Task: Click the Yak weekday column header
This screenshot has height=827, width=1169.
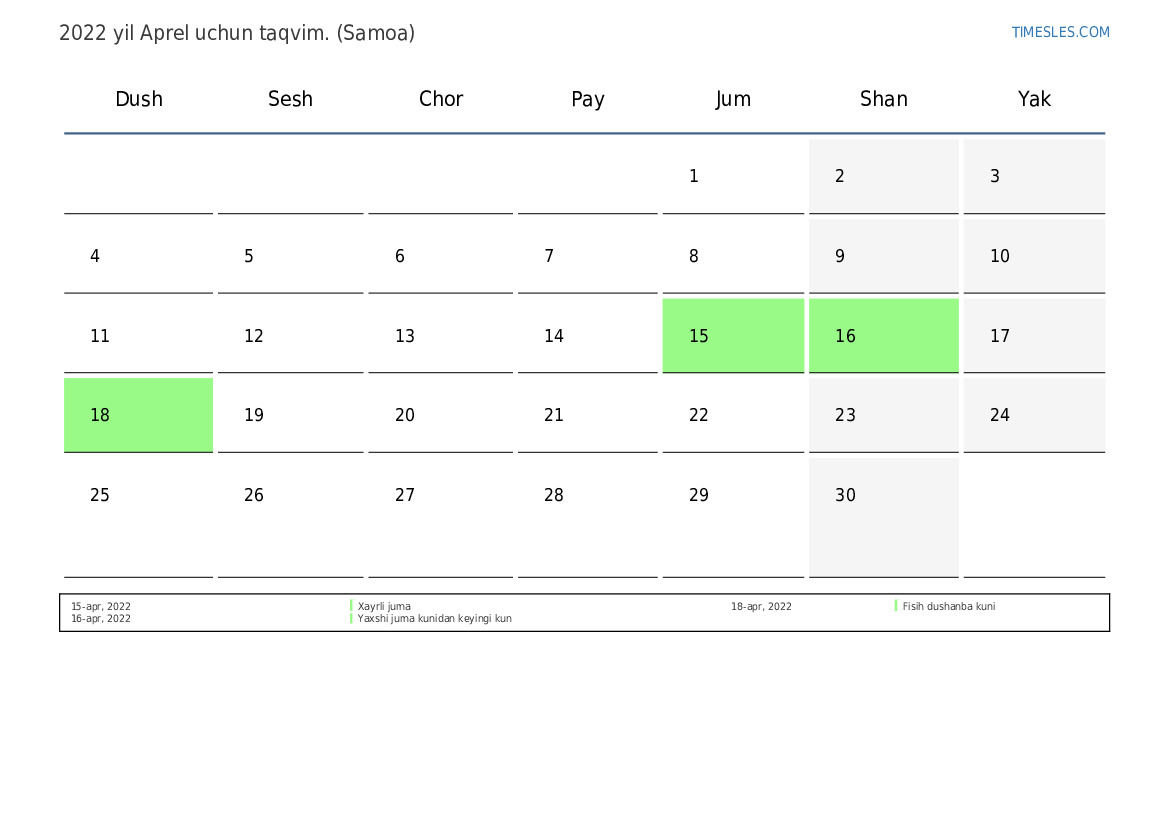Action: point(1034,99)
